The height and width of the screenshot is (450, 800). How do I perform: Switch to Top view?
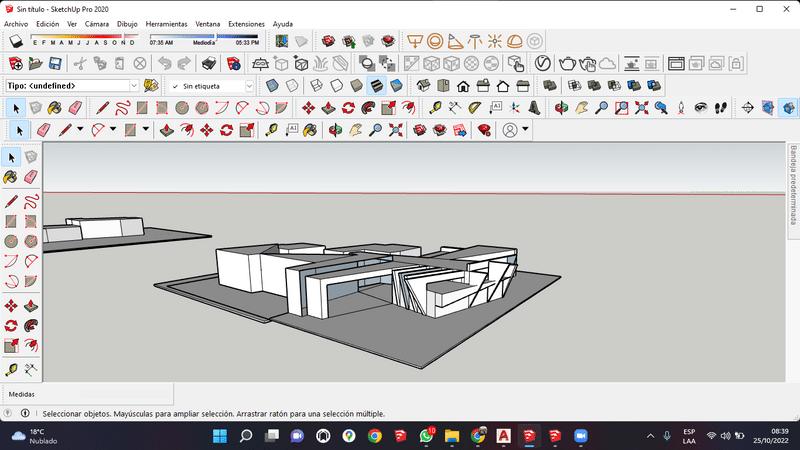click(443, 86)
